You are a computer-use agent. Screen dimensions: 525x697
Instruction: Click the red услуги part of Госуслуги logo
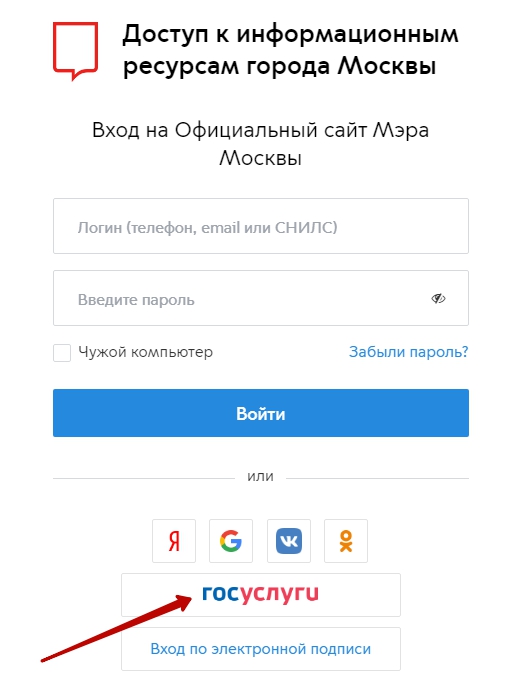tap(280, 595)
